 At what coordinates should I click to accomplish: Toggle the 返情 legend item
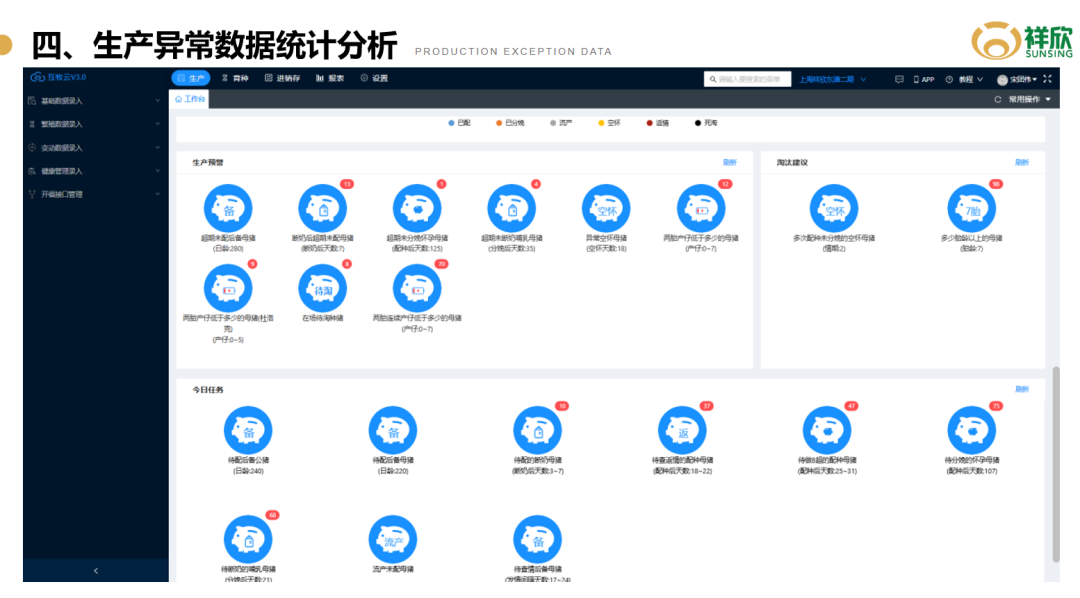coord(658,123)
